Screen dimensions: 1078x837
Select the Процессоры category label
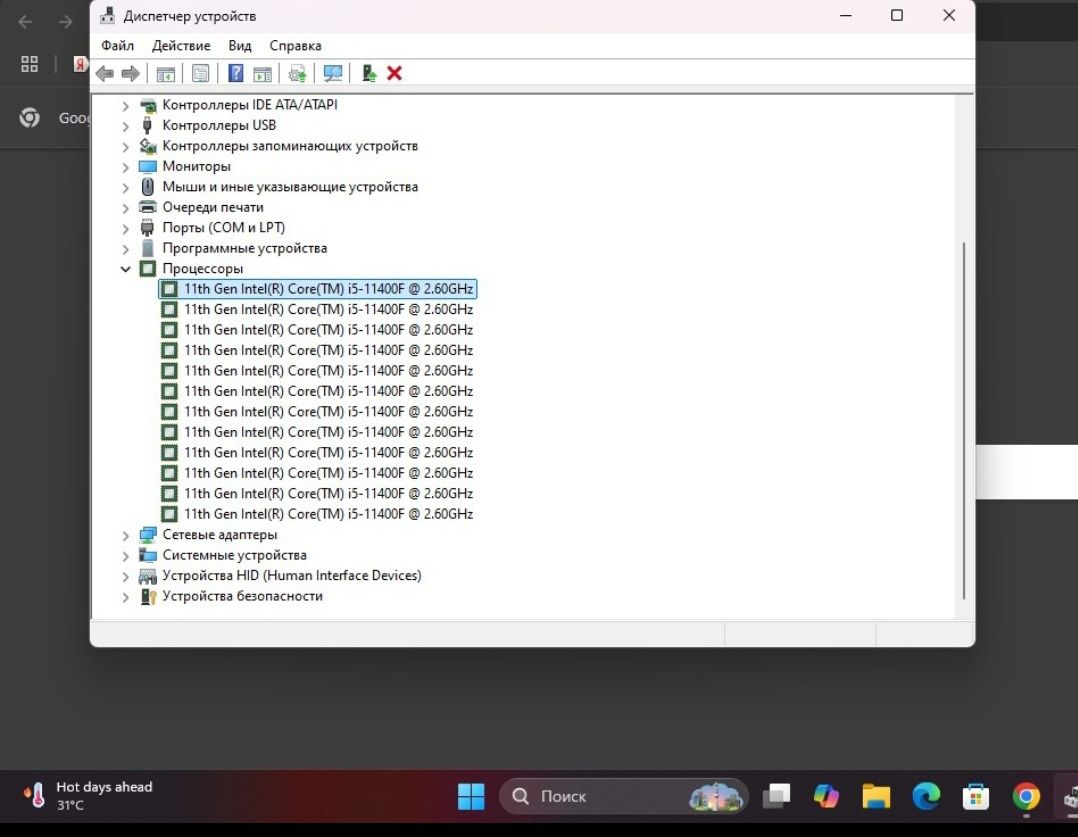203,268
